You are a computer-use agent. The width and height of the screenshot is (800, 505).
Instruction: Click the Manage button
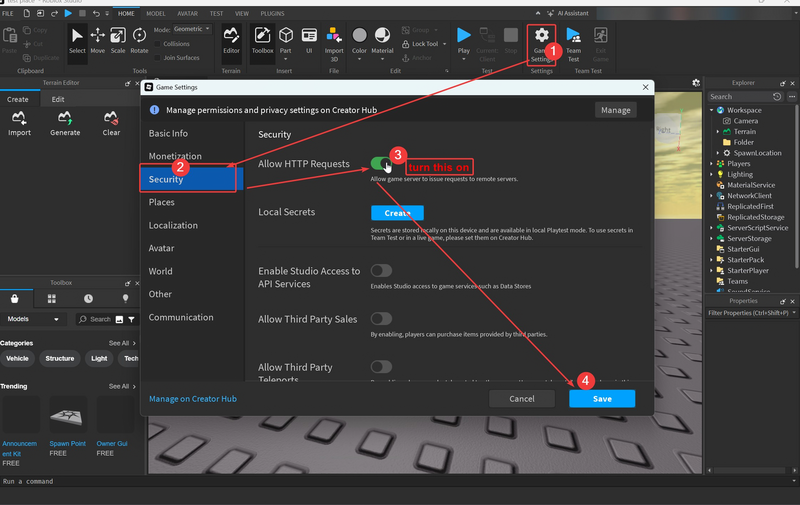(x=615, y=110)
